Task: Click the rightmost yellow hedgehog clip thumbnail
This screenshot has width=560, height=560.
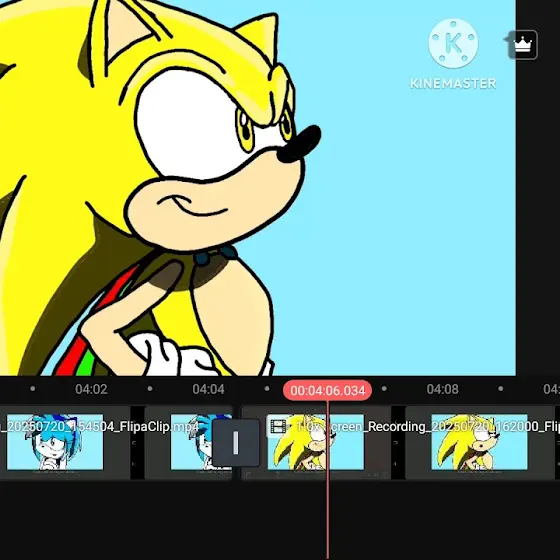Action: click(479, 442)
